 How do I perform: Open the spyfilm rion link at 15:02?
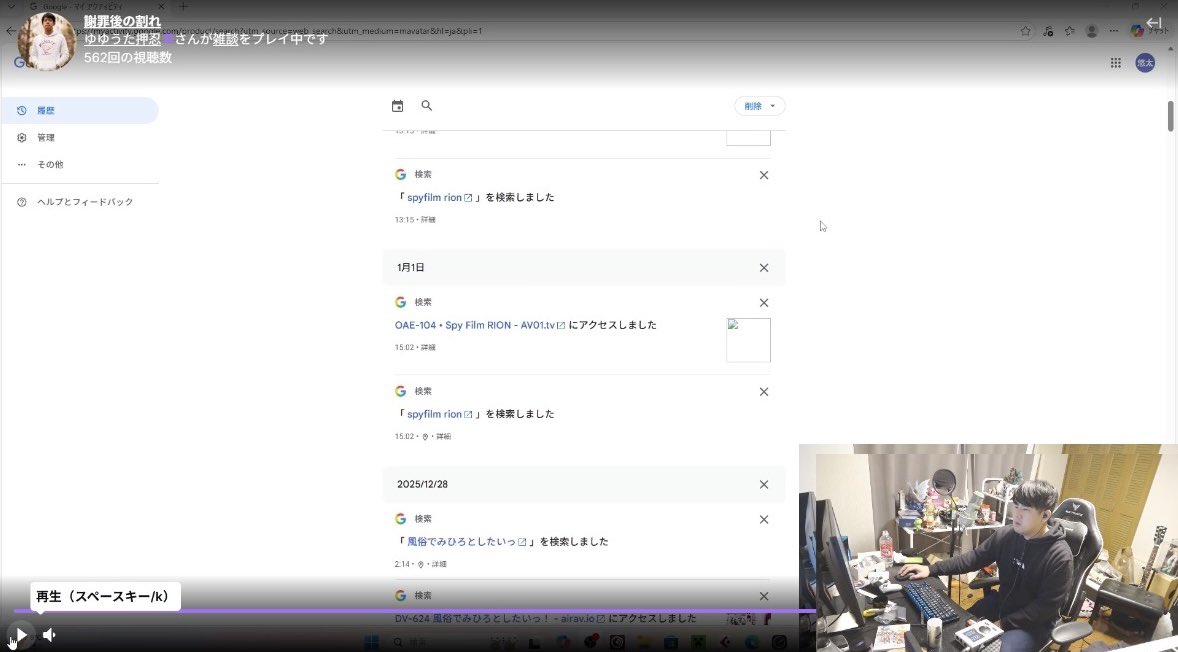pyautogui.click(x=439, y=414)
